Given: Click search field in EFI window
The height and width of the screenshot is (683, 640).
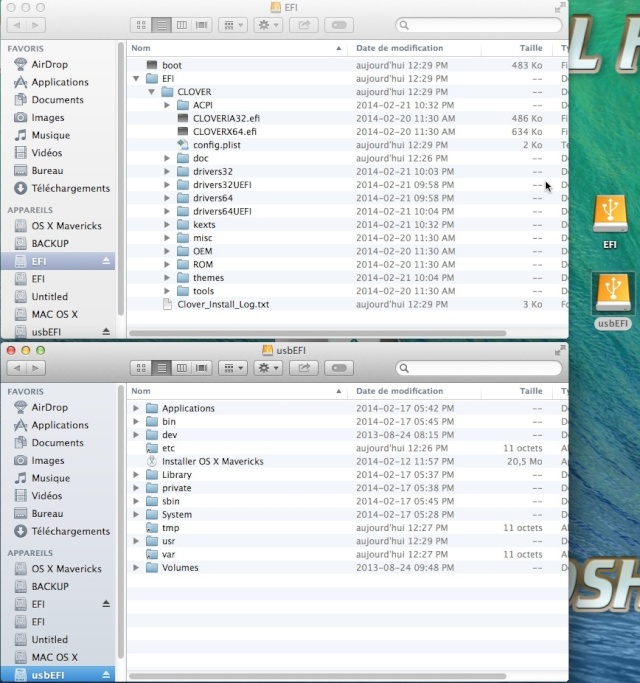Looking at the screenshot, I should 478,25.
